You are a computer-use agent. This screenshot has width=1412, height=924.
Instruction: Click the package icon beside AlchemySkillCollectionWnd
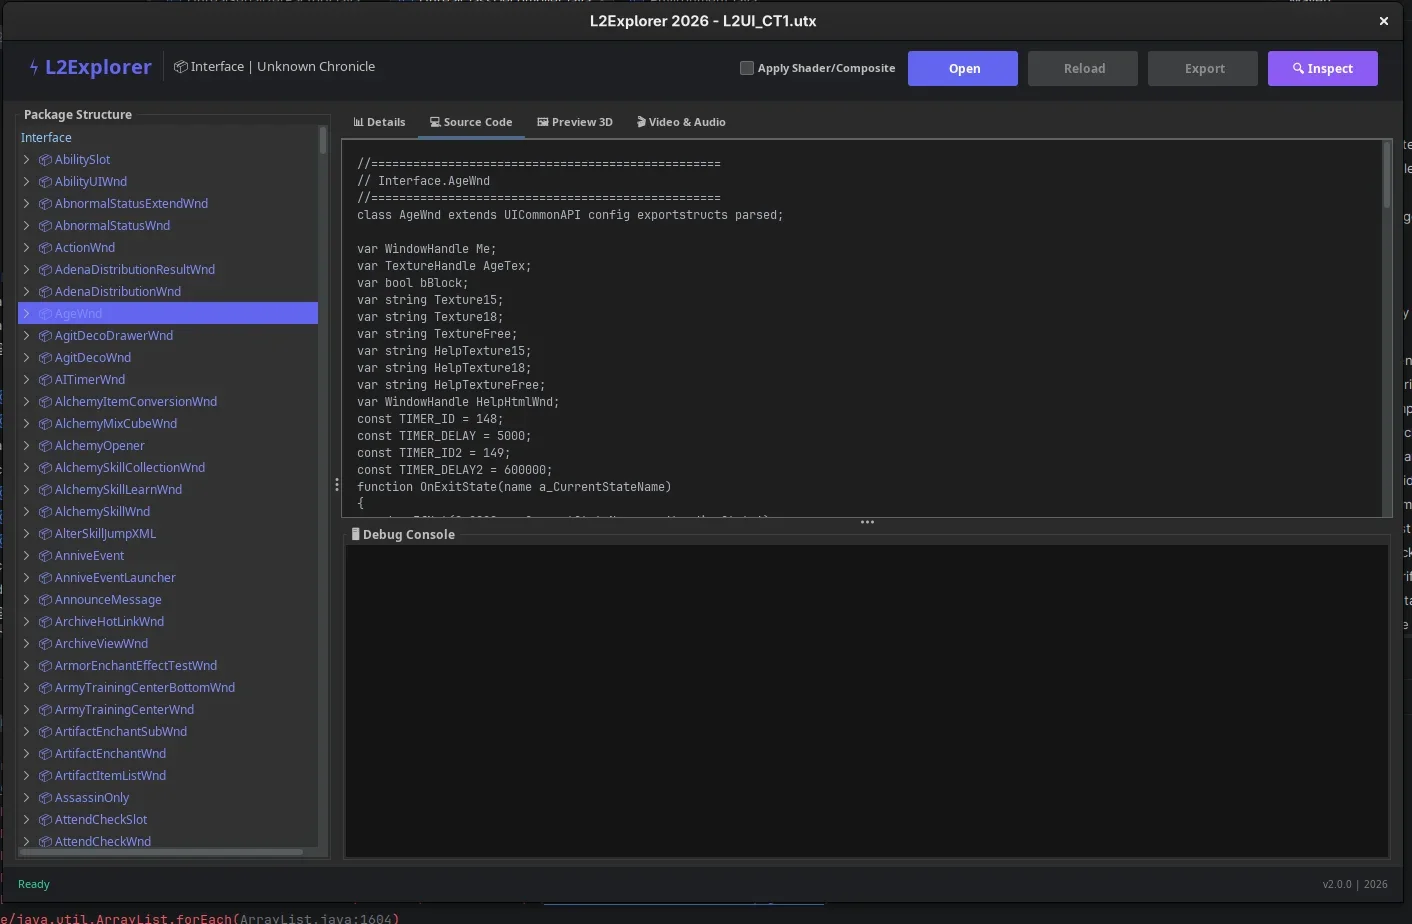[x=45, y=468]
